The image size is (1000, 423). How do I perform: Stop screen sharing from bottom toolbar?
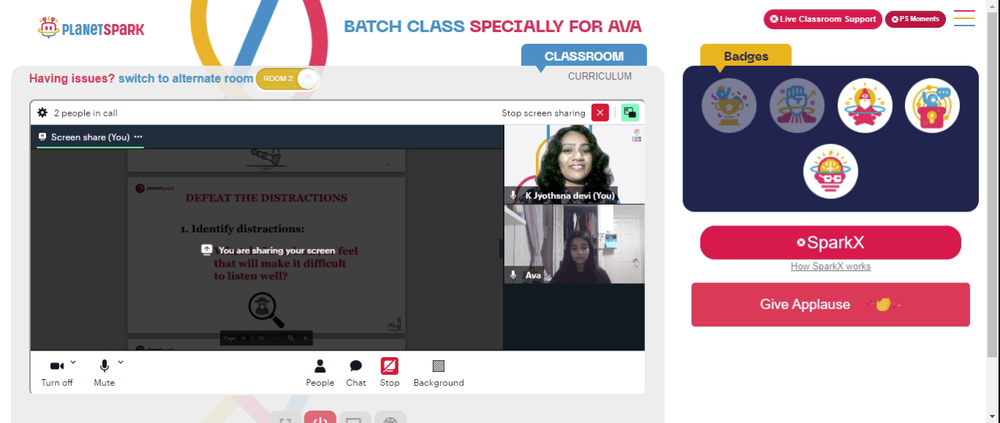point(390,373)
